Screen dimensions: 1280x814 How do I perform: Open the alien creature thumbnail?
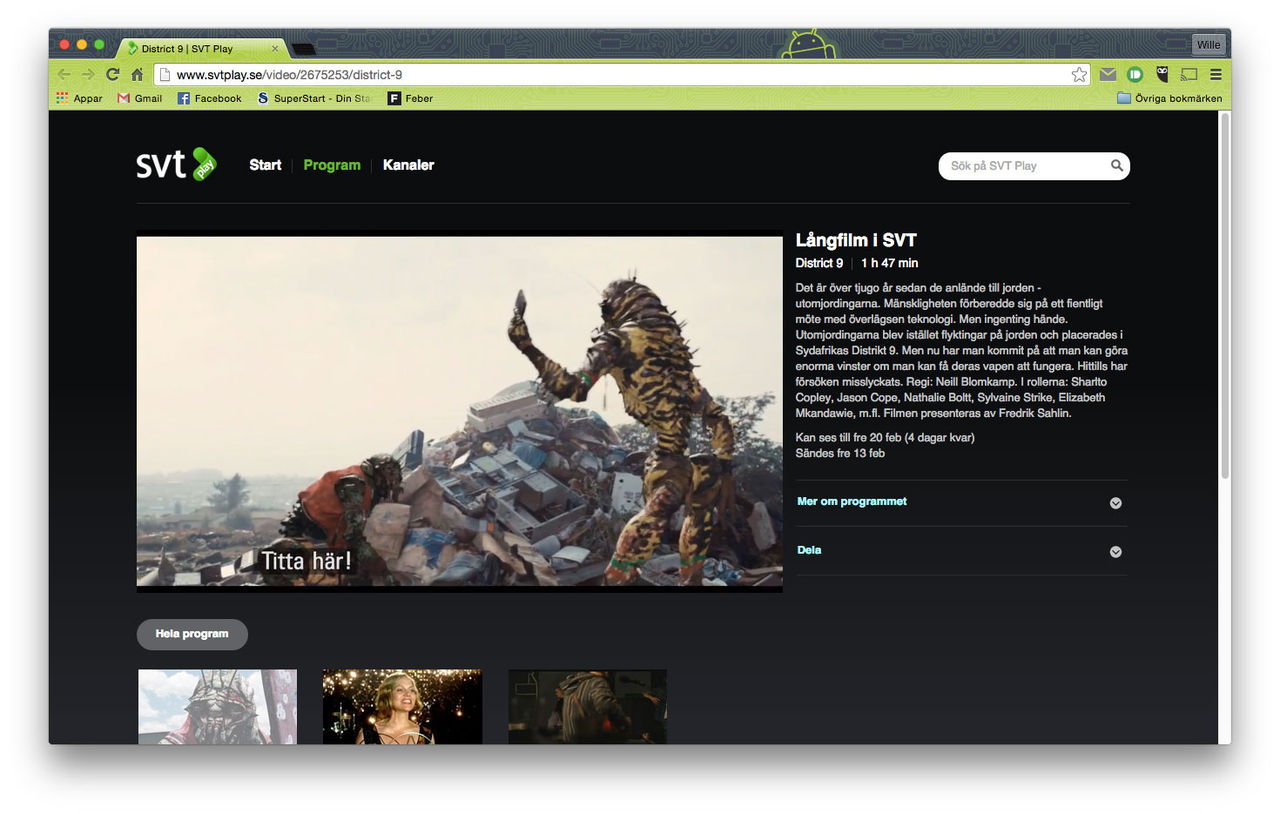[x=217, y=706]
